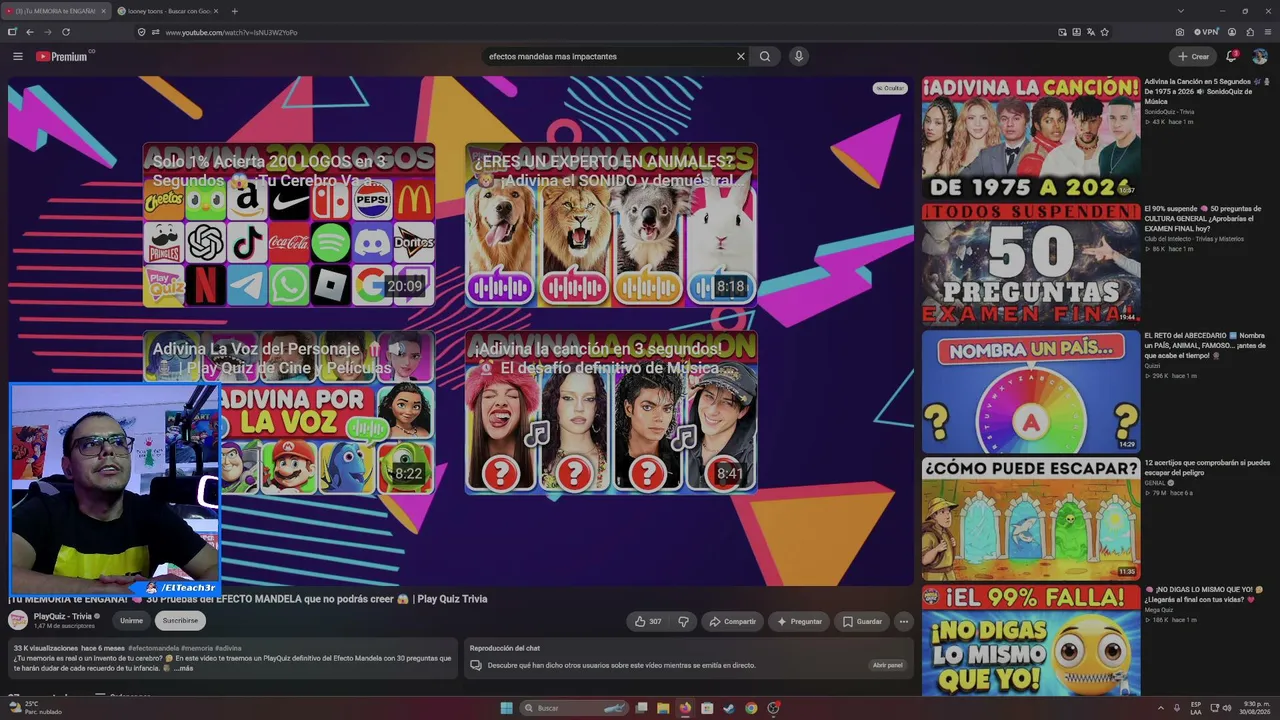Start voice search with the microphone
Screen dimensions: 1280x720
pyautogui.click(x=798, y=56)
